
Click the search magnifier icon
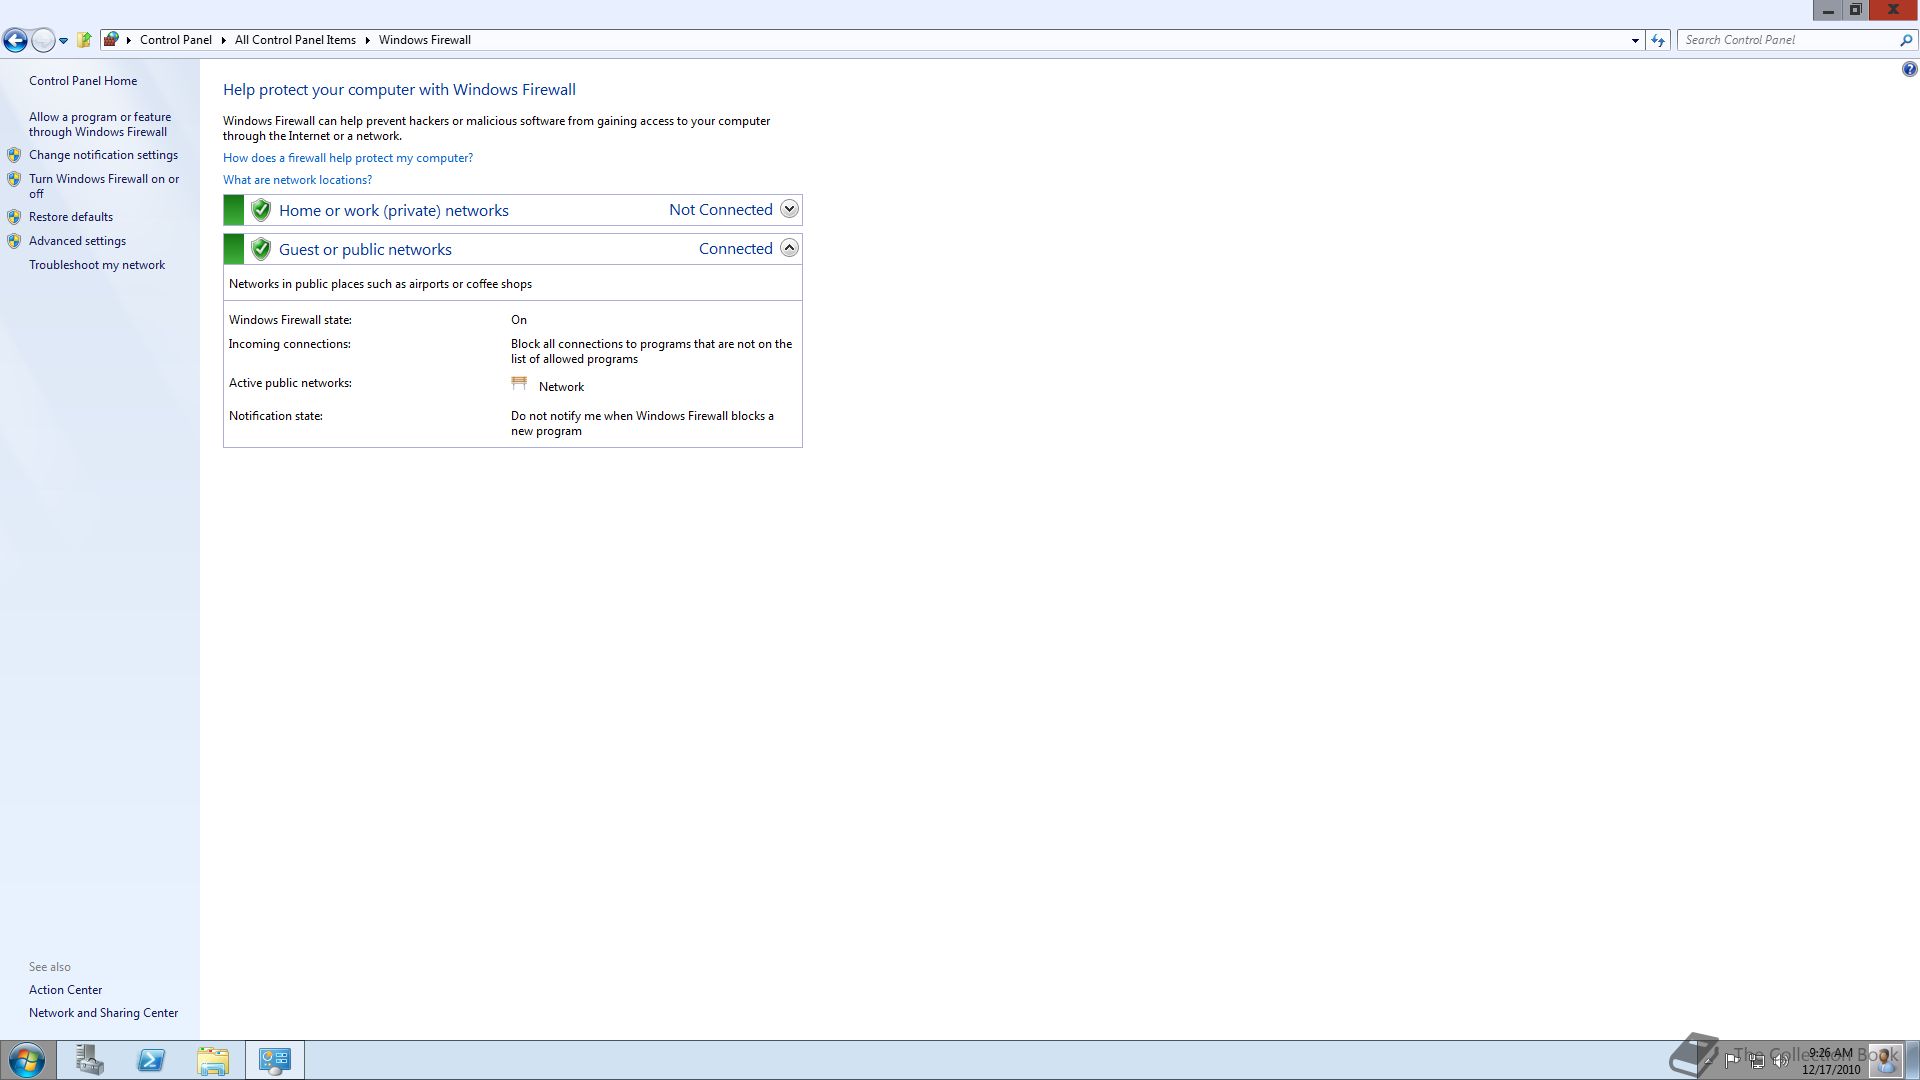(x=1906, y=40)
